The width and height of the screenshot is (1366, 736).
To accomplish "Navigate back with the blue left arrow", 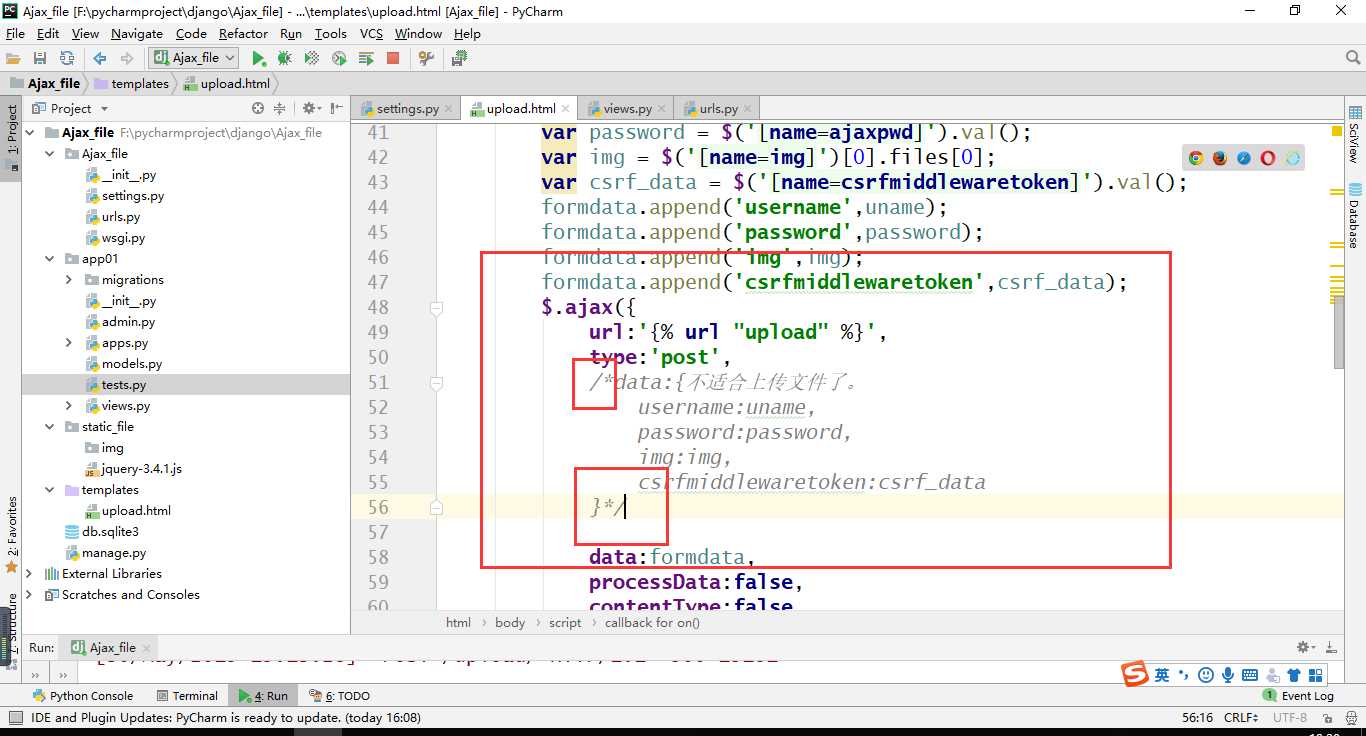I will pyautogui.click(x=100, y=58).
